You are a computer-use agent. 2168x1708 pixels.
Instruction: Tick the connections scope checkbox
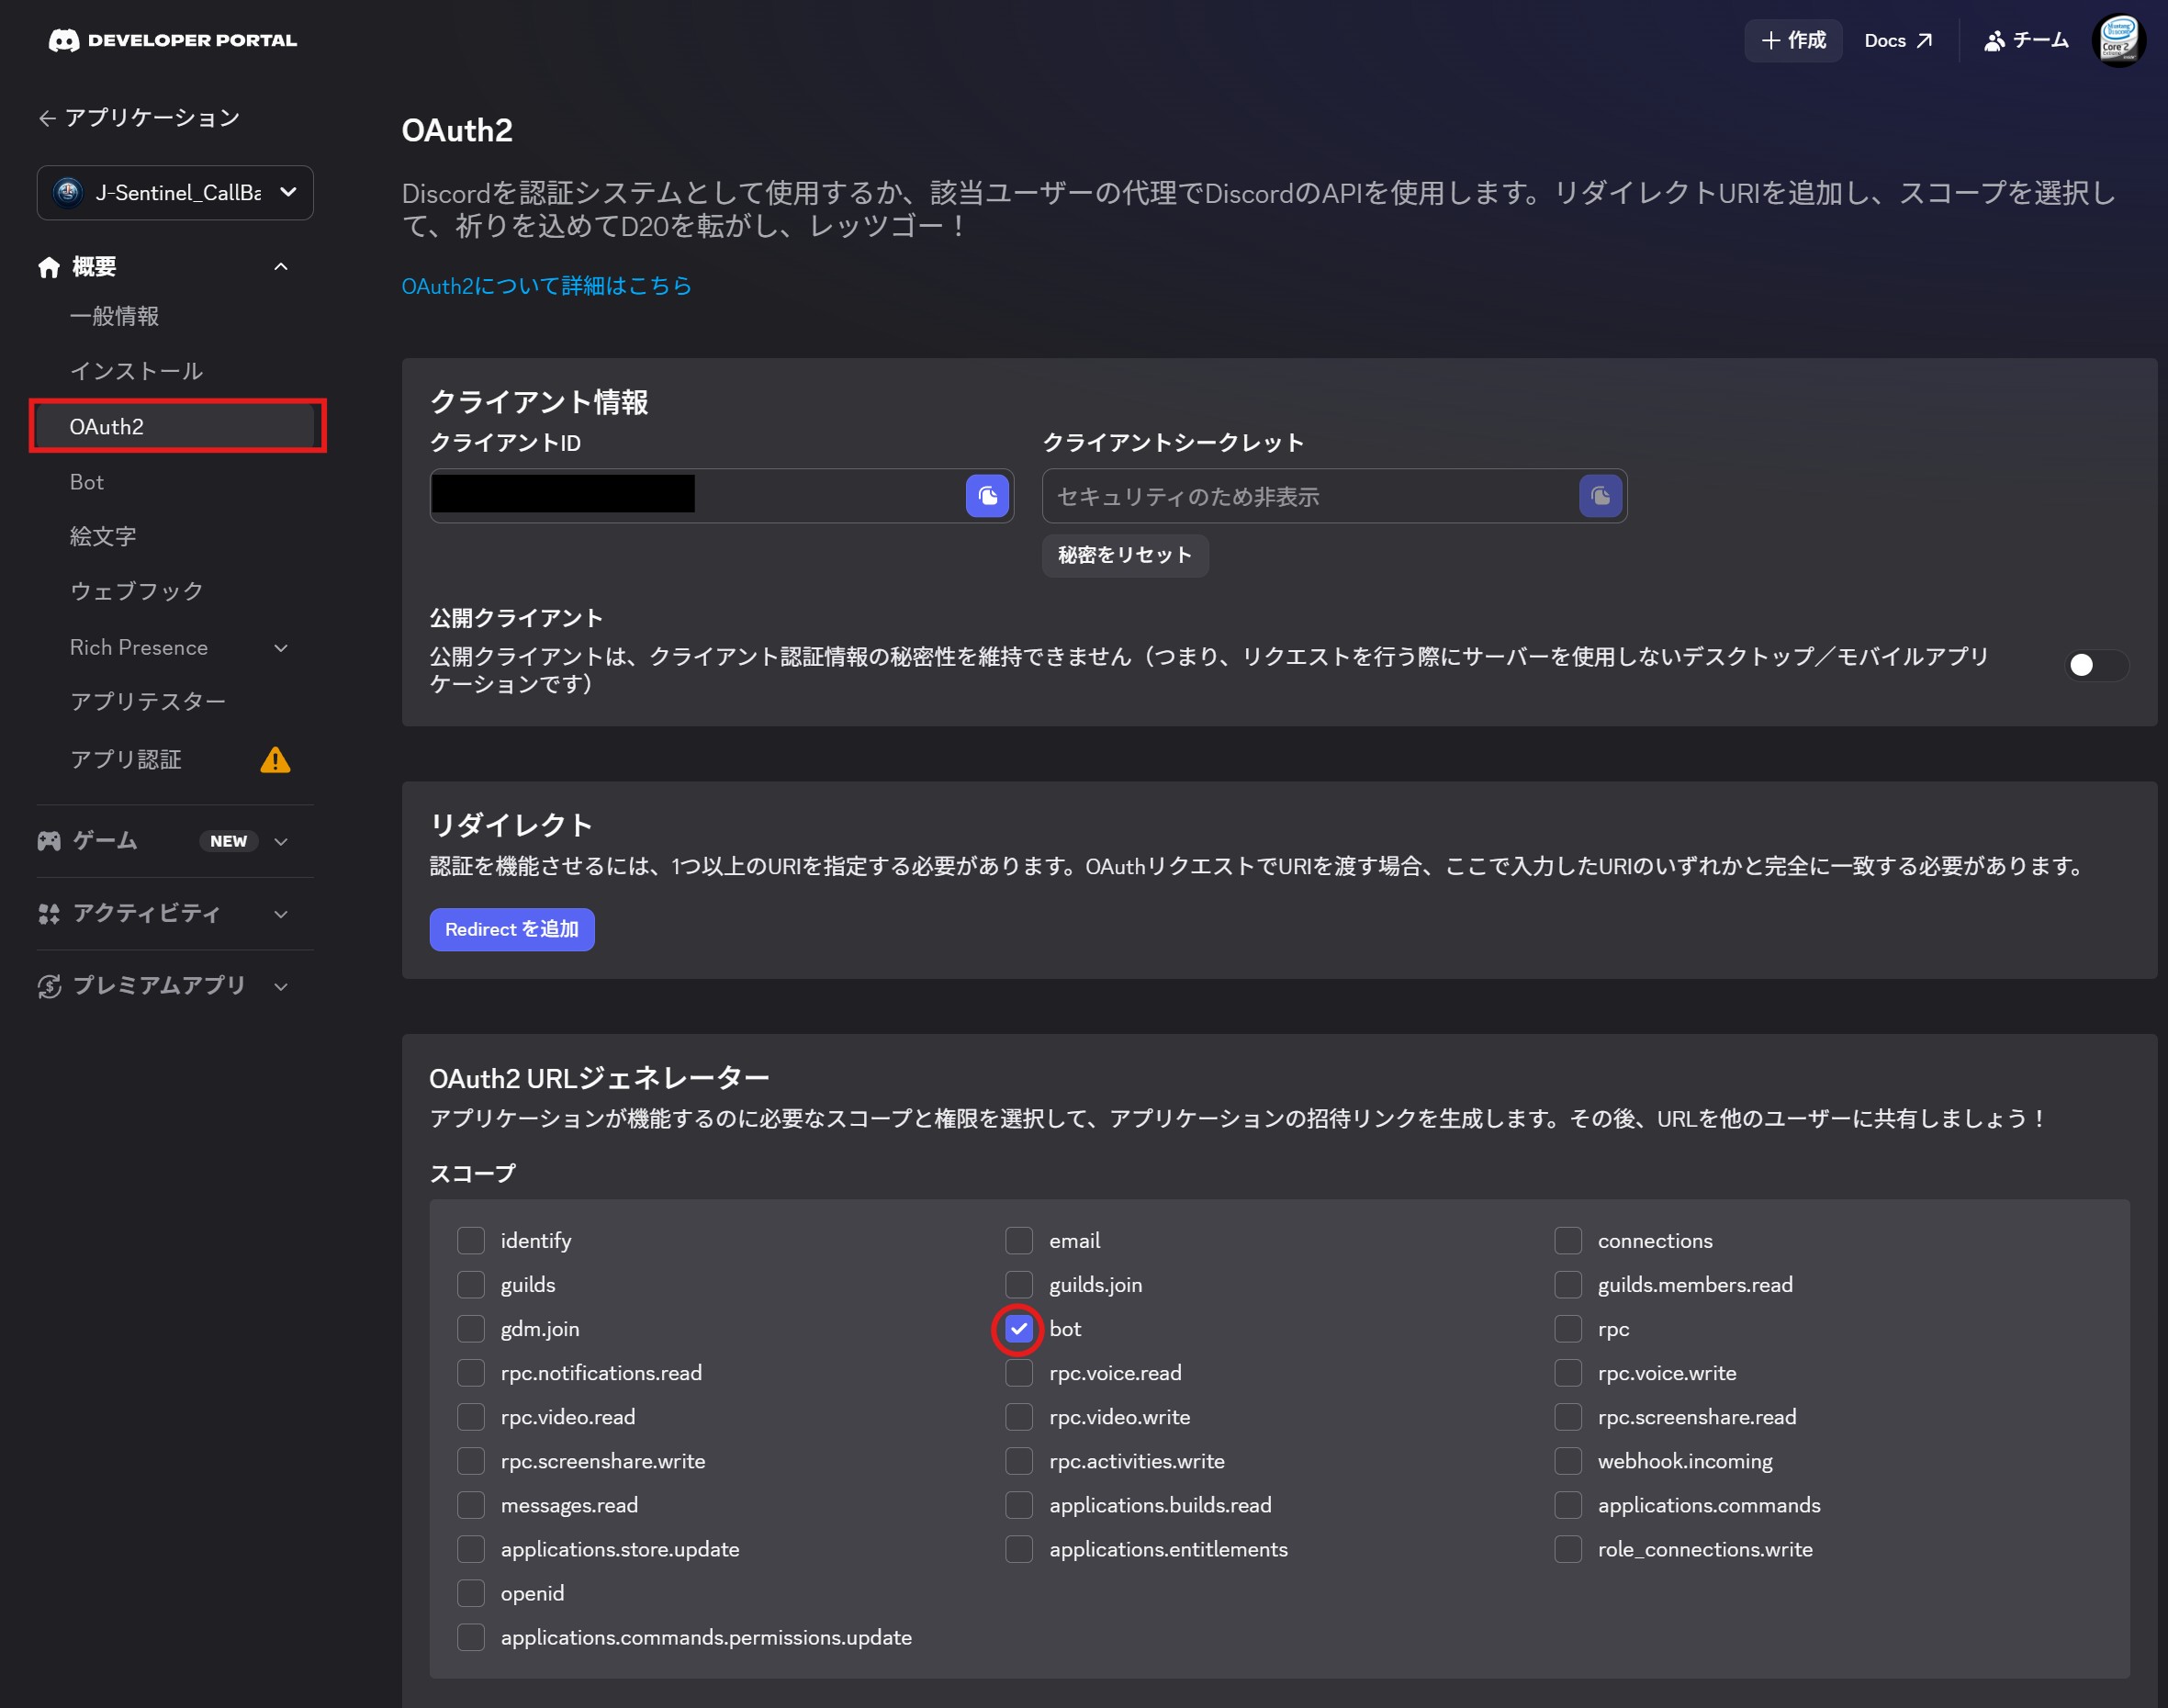point(1567,1241)
